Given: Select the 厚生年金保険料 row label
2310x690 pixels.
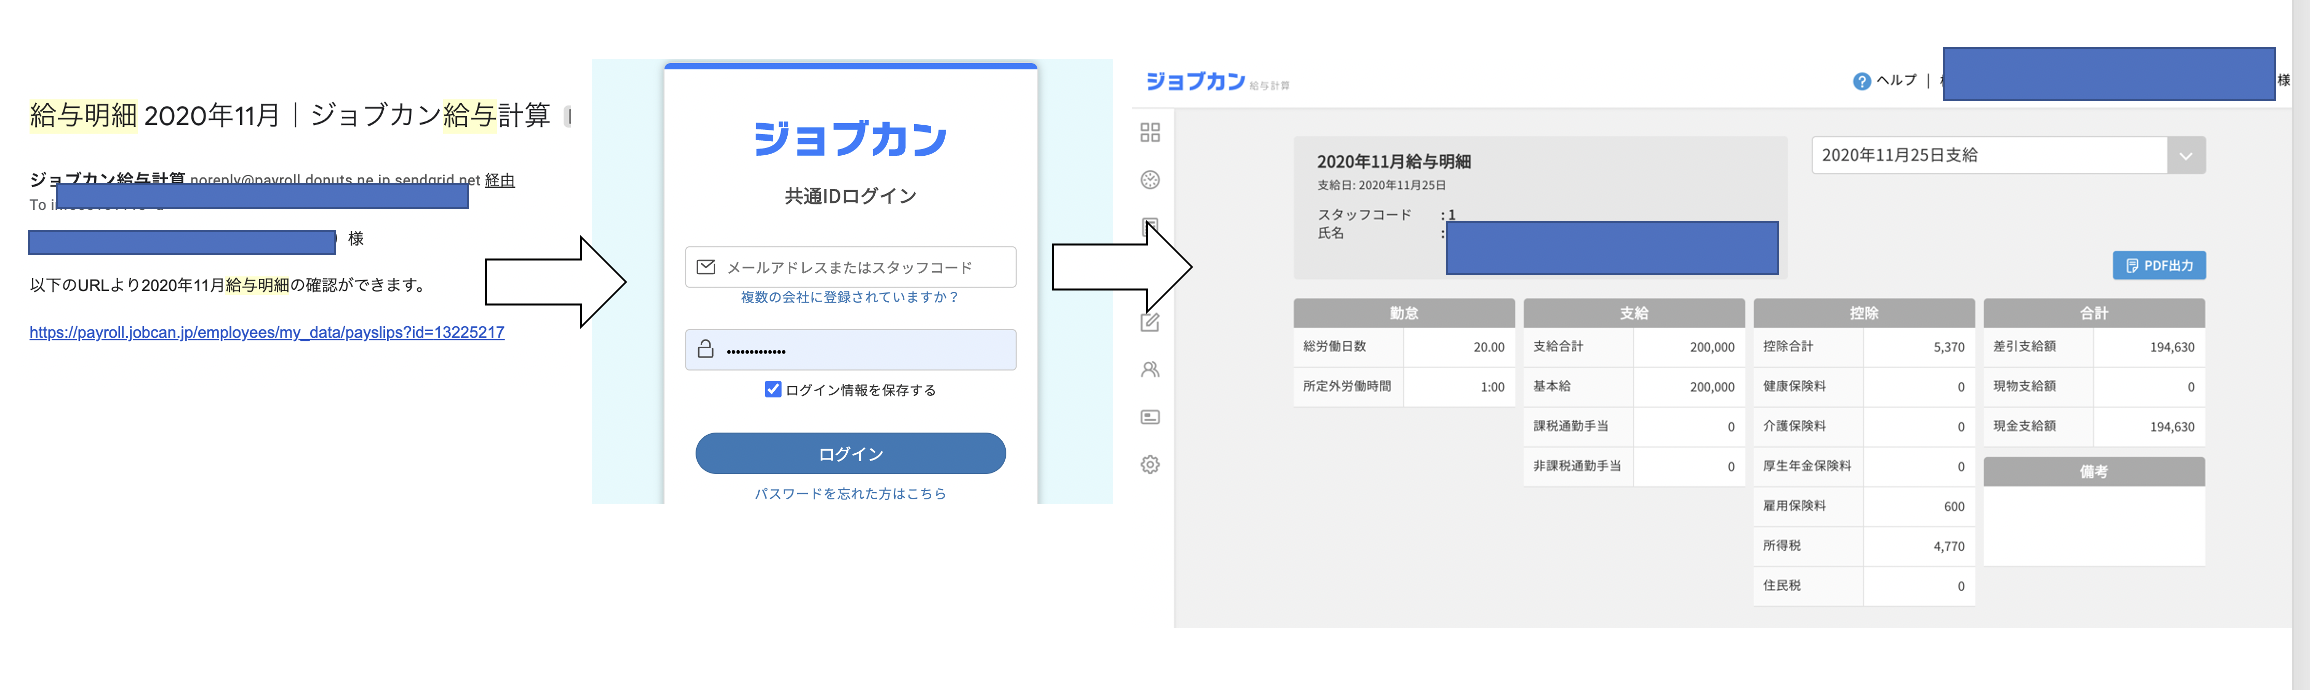Looking at the screenshot, I should click(1807, 466).
